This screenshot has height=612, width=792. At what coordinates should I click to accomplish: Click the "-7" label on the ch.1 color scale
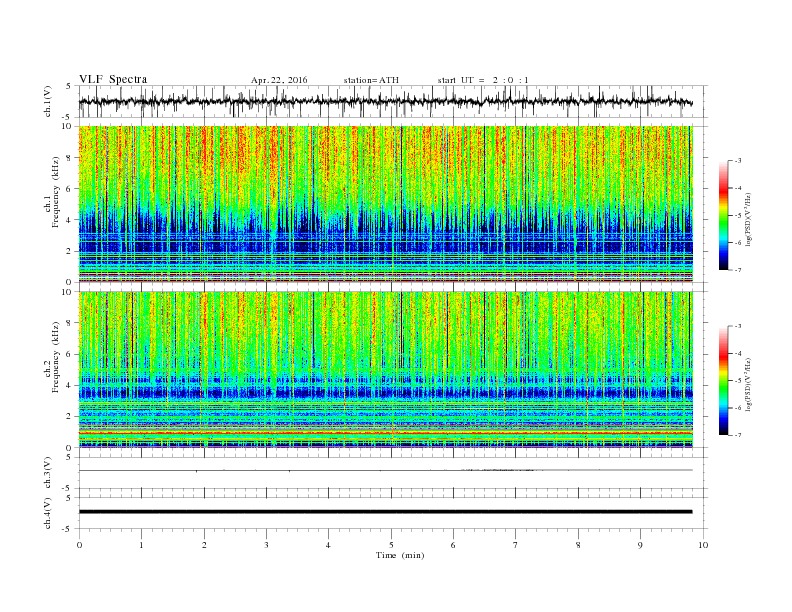(x=738, y=270)
